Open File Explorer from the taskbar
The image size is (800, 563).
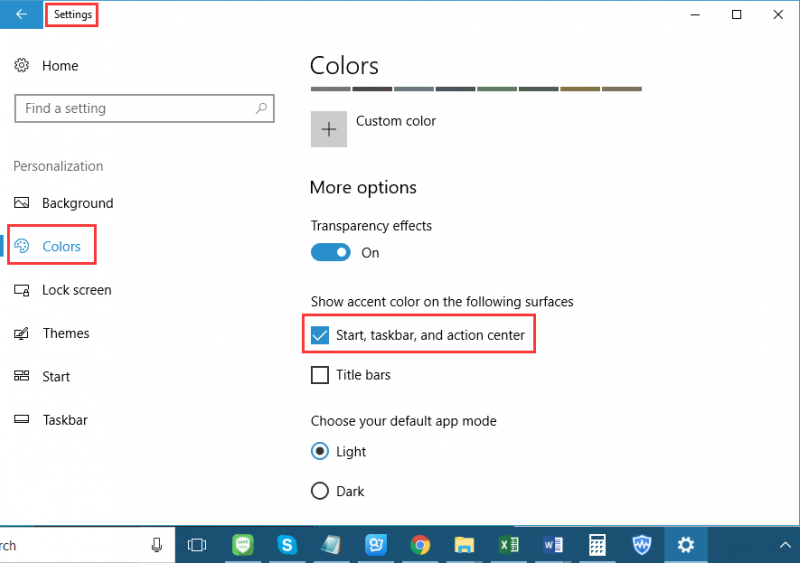pos(464,545)
